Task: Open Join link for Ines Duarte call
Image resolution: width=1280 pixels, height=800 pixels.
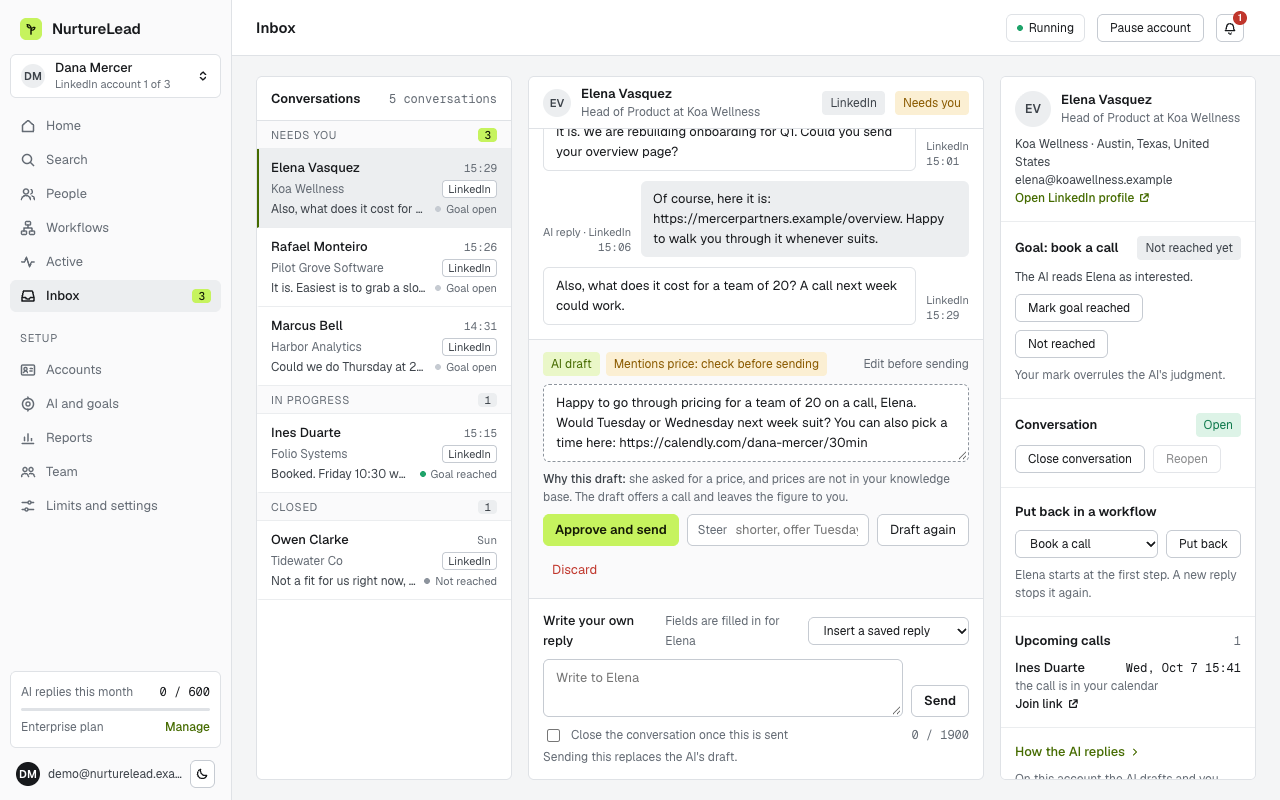Action: click(1047, 704)
